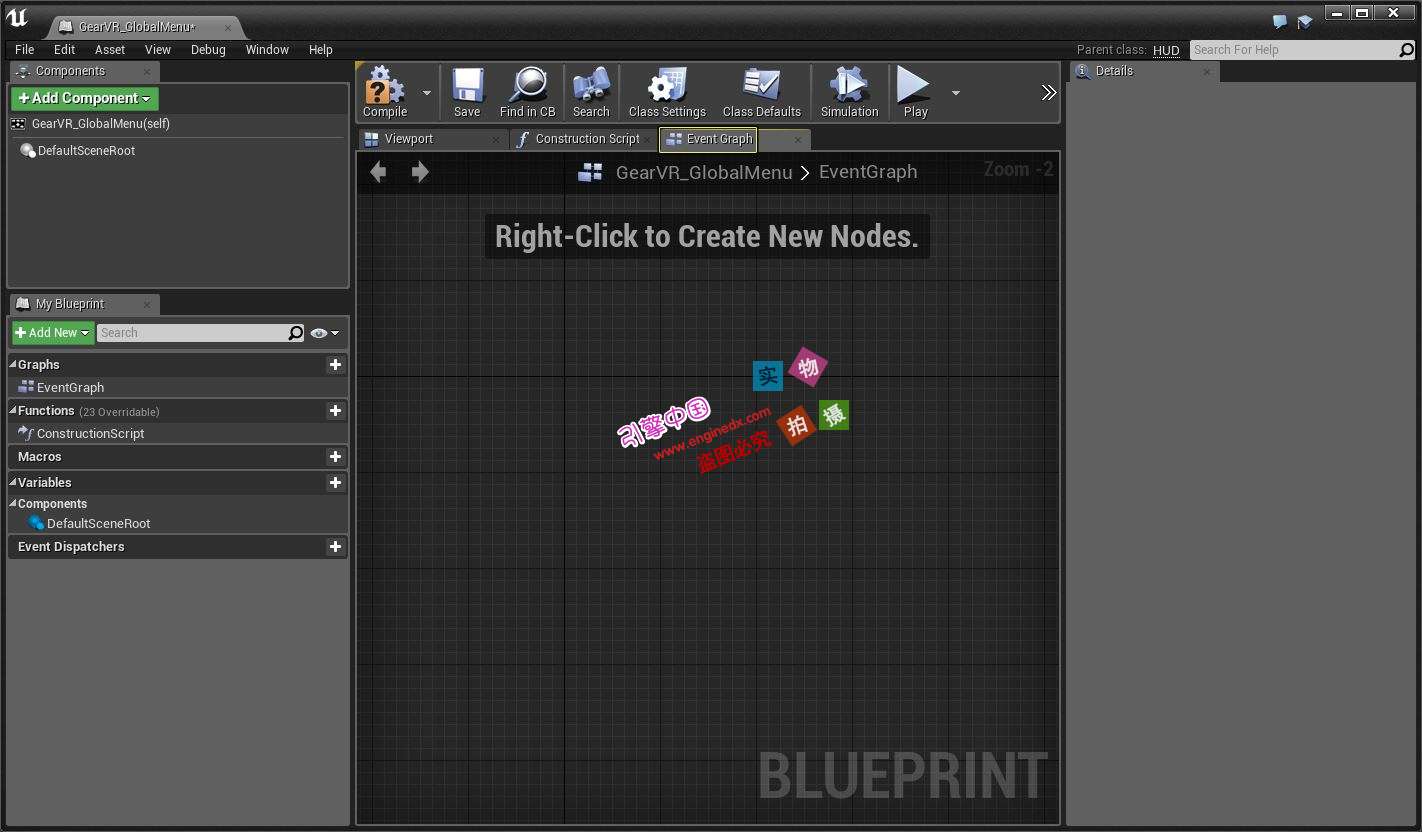Click the Add Component button
The height and width of the screenshot is (832, 1422).
tap(85, 98)
